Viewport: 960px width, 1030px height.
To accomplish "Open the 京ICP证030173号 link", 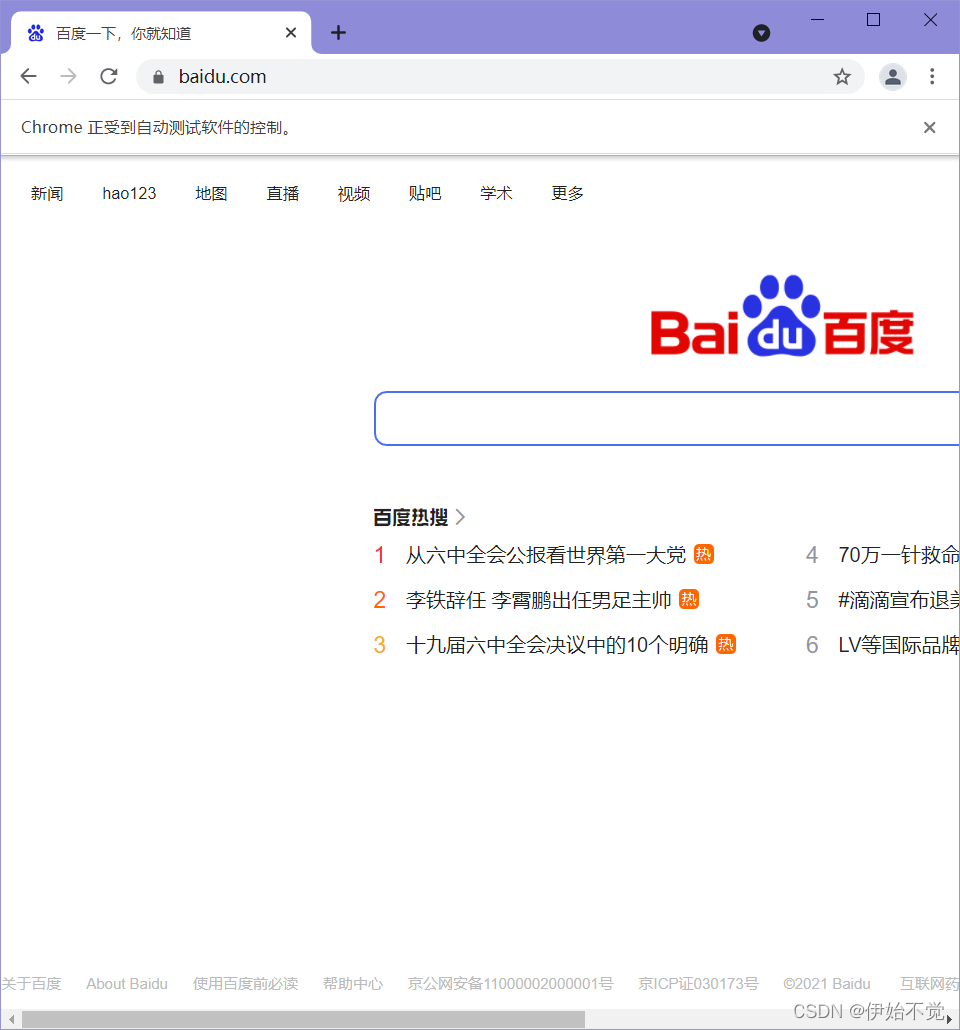I will [698, 983].
